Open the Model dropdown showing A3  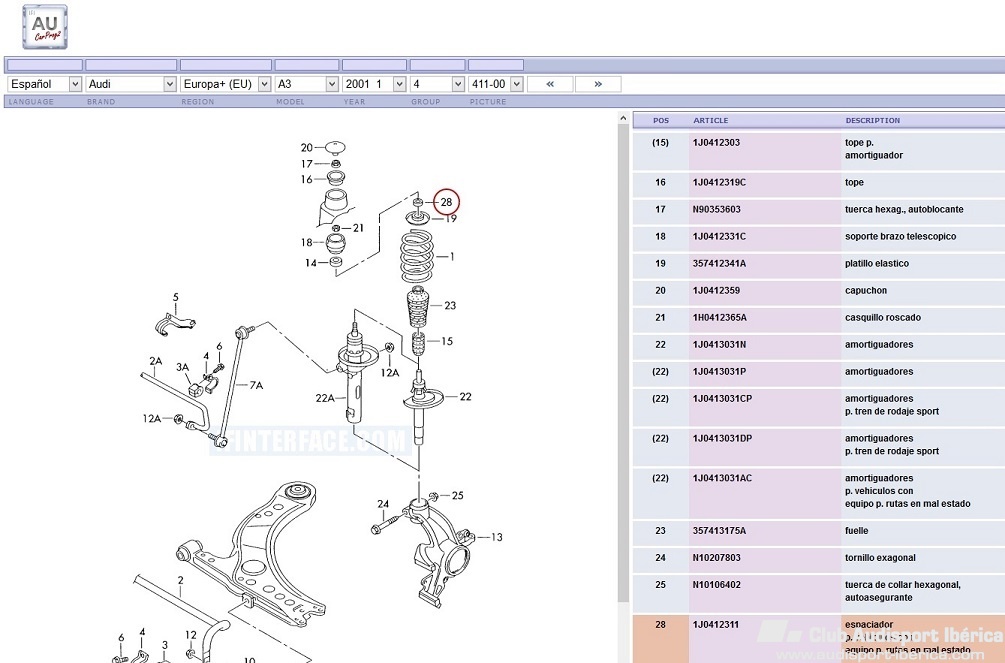click(x=306, y=84)
